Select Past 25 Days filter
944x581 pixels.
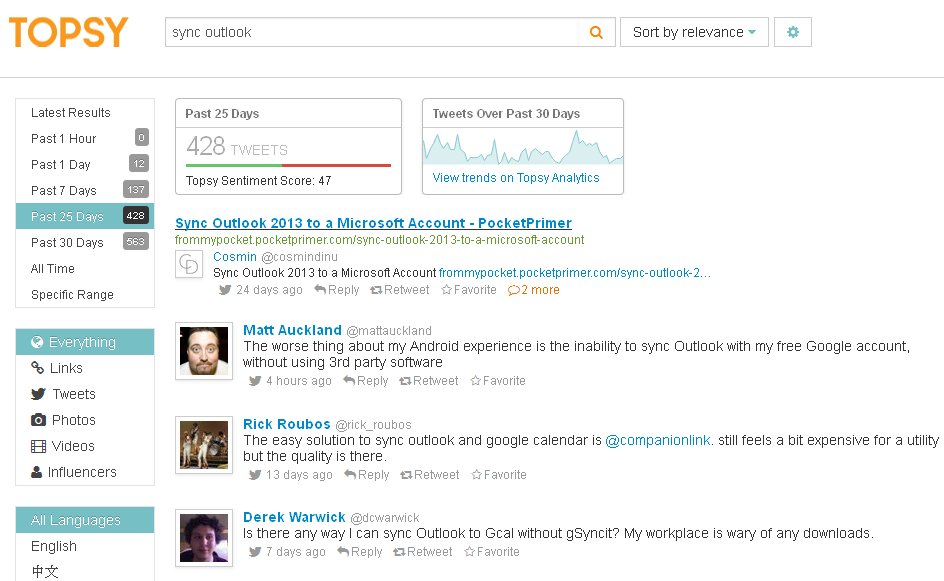(x=85, y=216)
